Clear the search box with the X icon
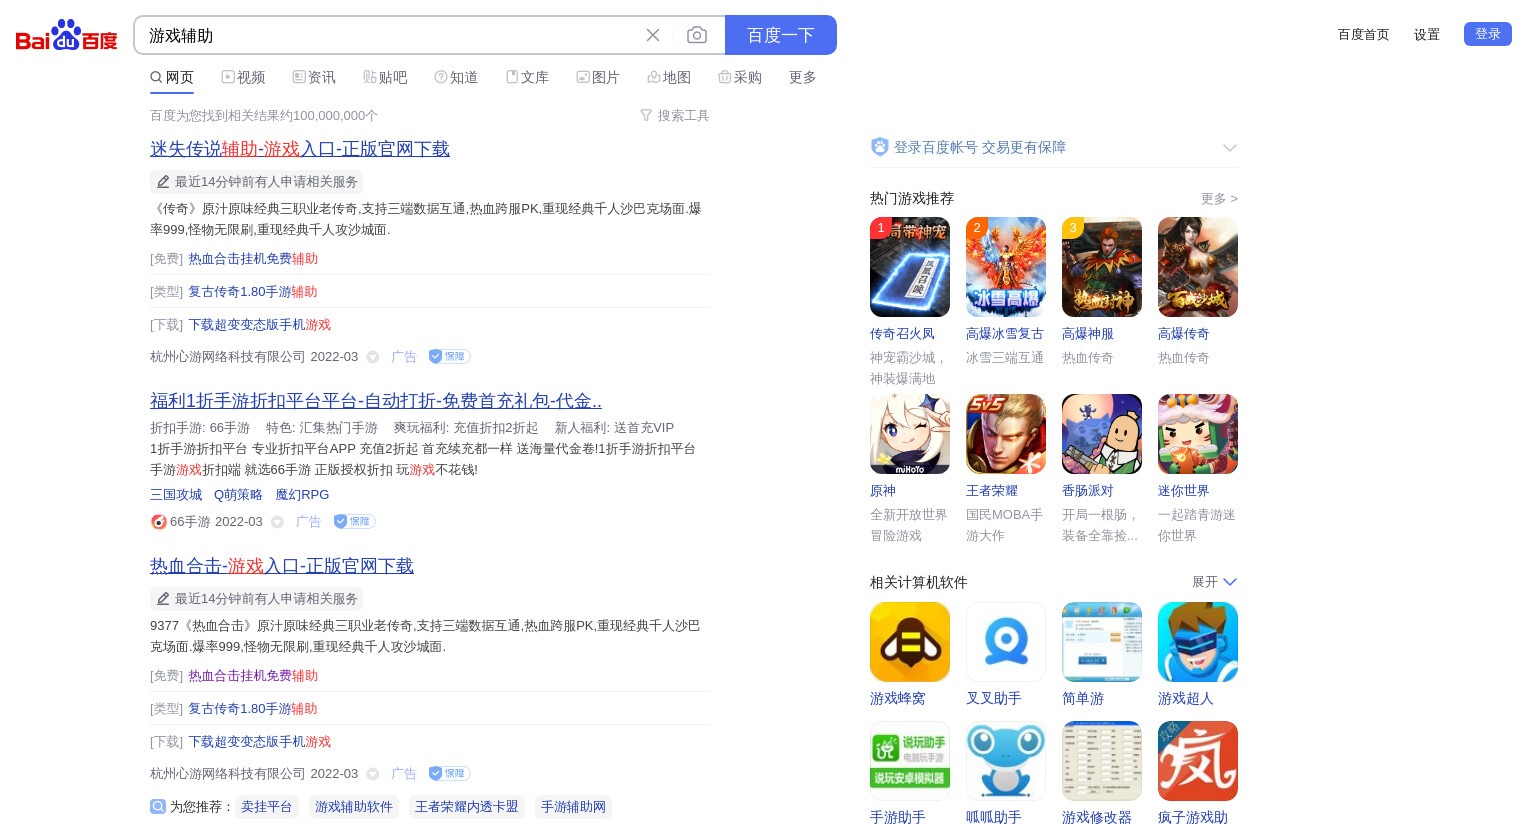The width and height of the screenshot is (1536, 824). coord(653,35)
